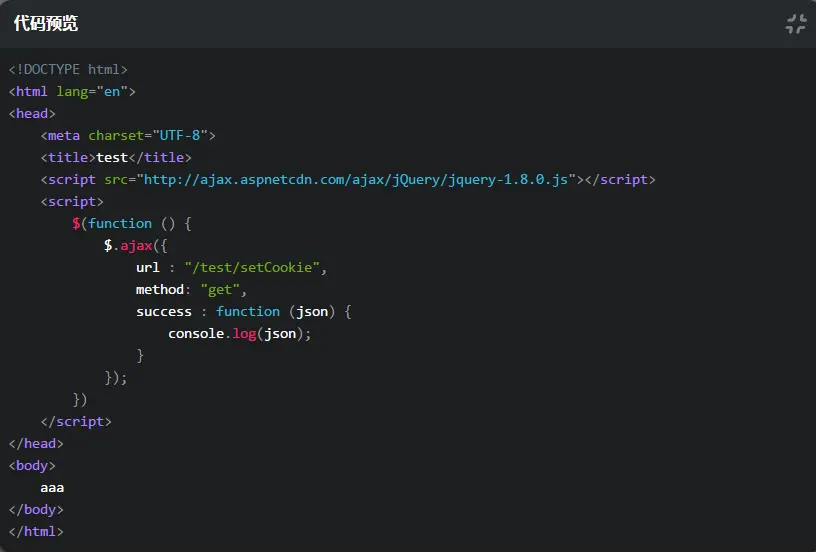Click the aaa body text
Viewport: 816px width, 552px height.
(x=53, y=488)
